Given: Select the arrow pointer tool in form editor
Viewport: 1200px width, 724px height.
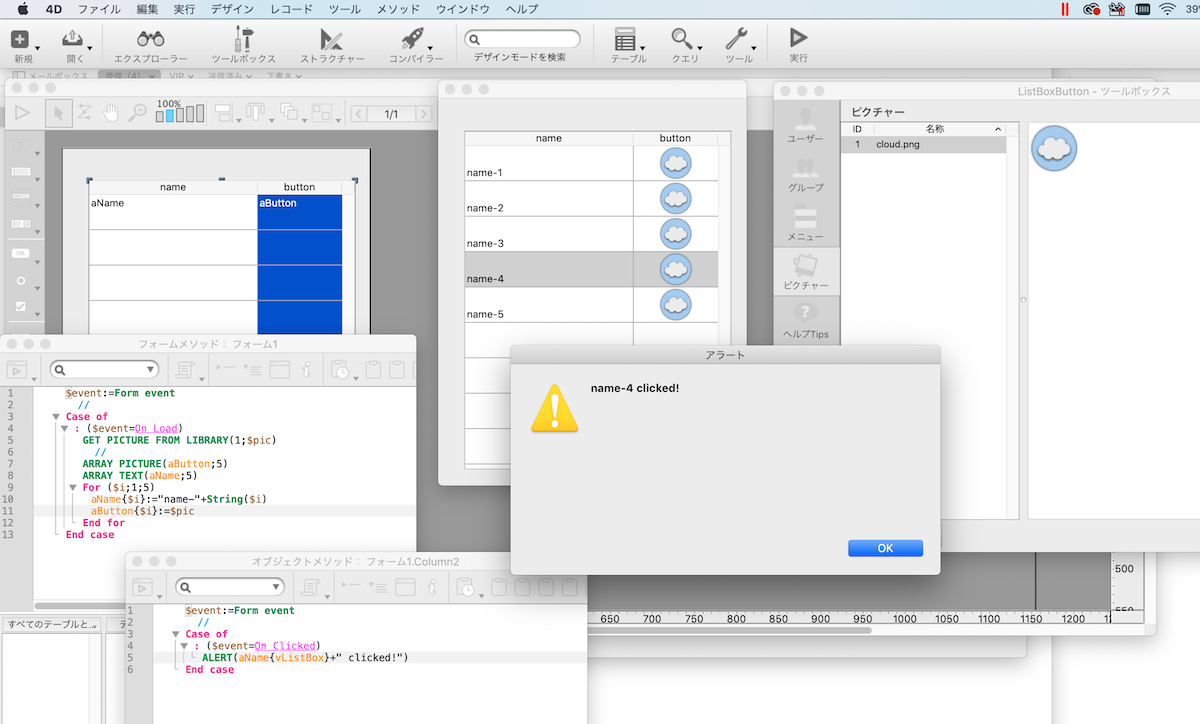Looking at the screenshot, I should tap(58, 113).
